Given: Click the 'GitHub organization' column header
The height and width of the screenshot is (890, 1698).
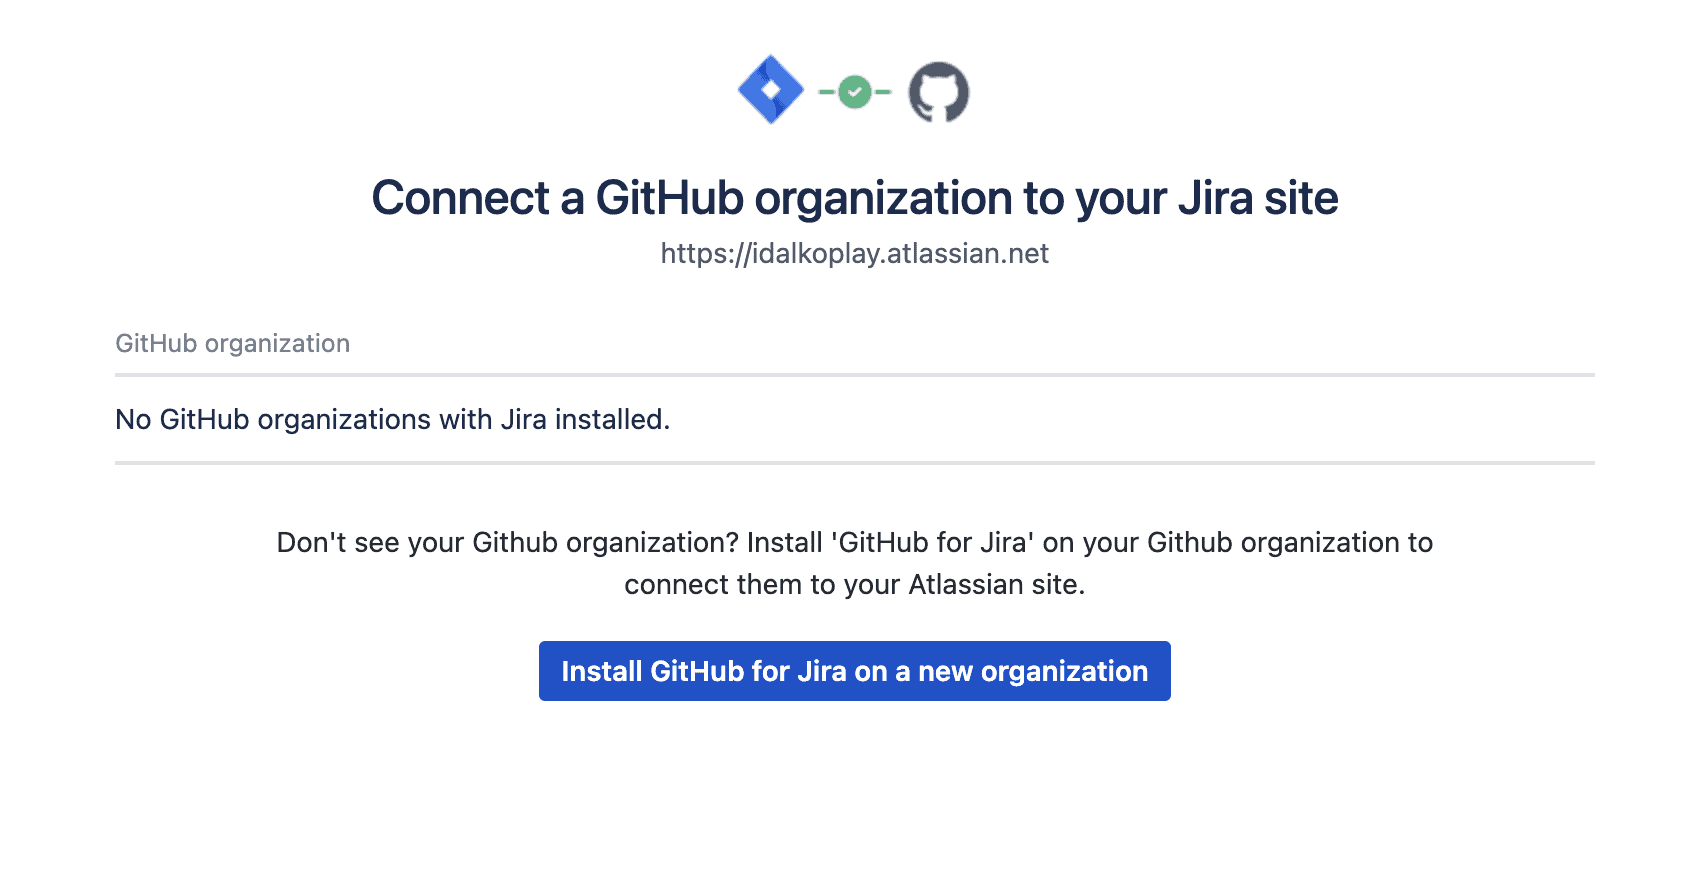Looking at the screenshot, I should point(233,343).
